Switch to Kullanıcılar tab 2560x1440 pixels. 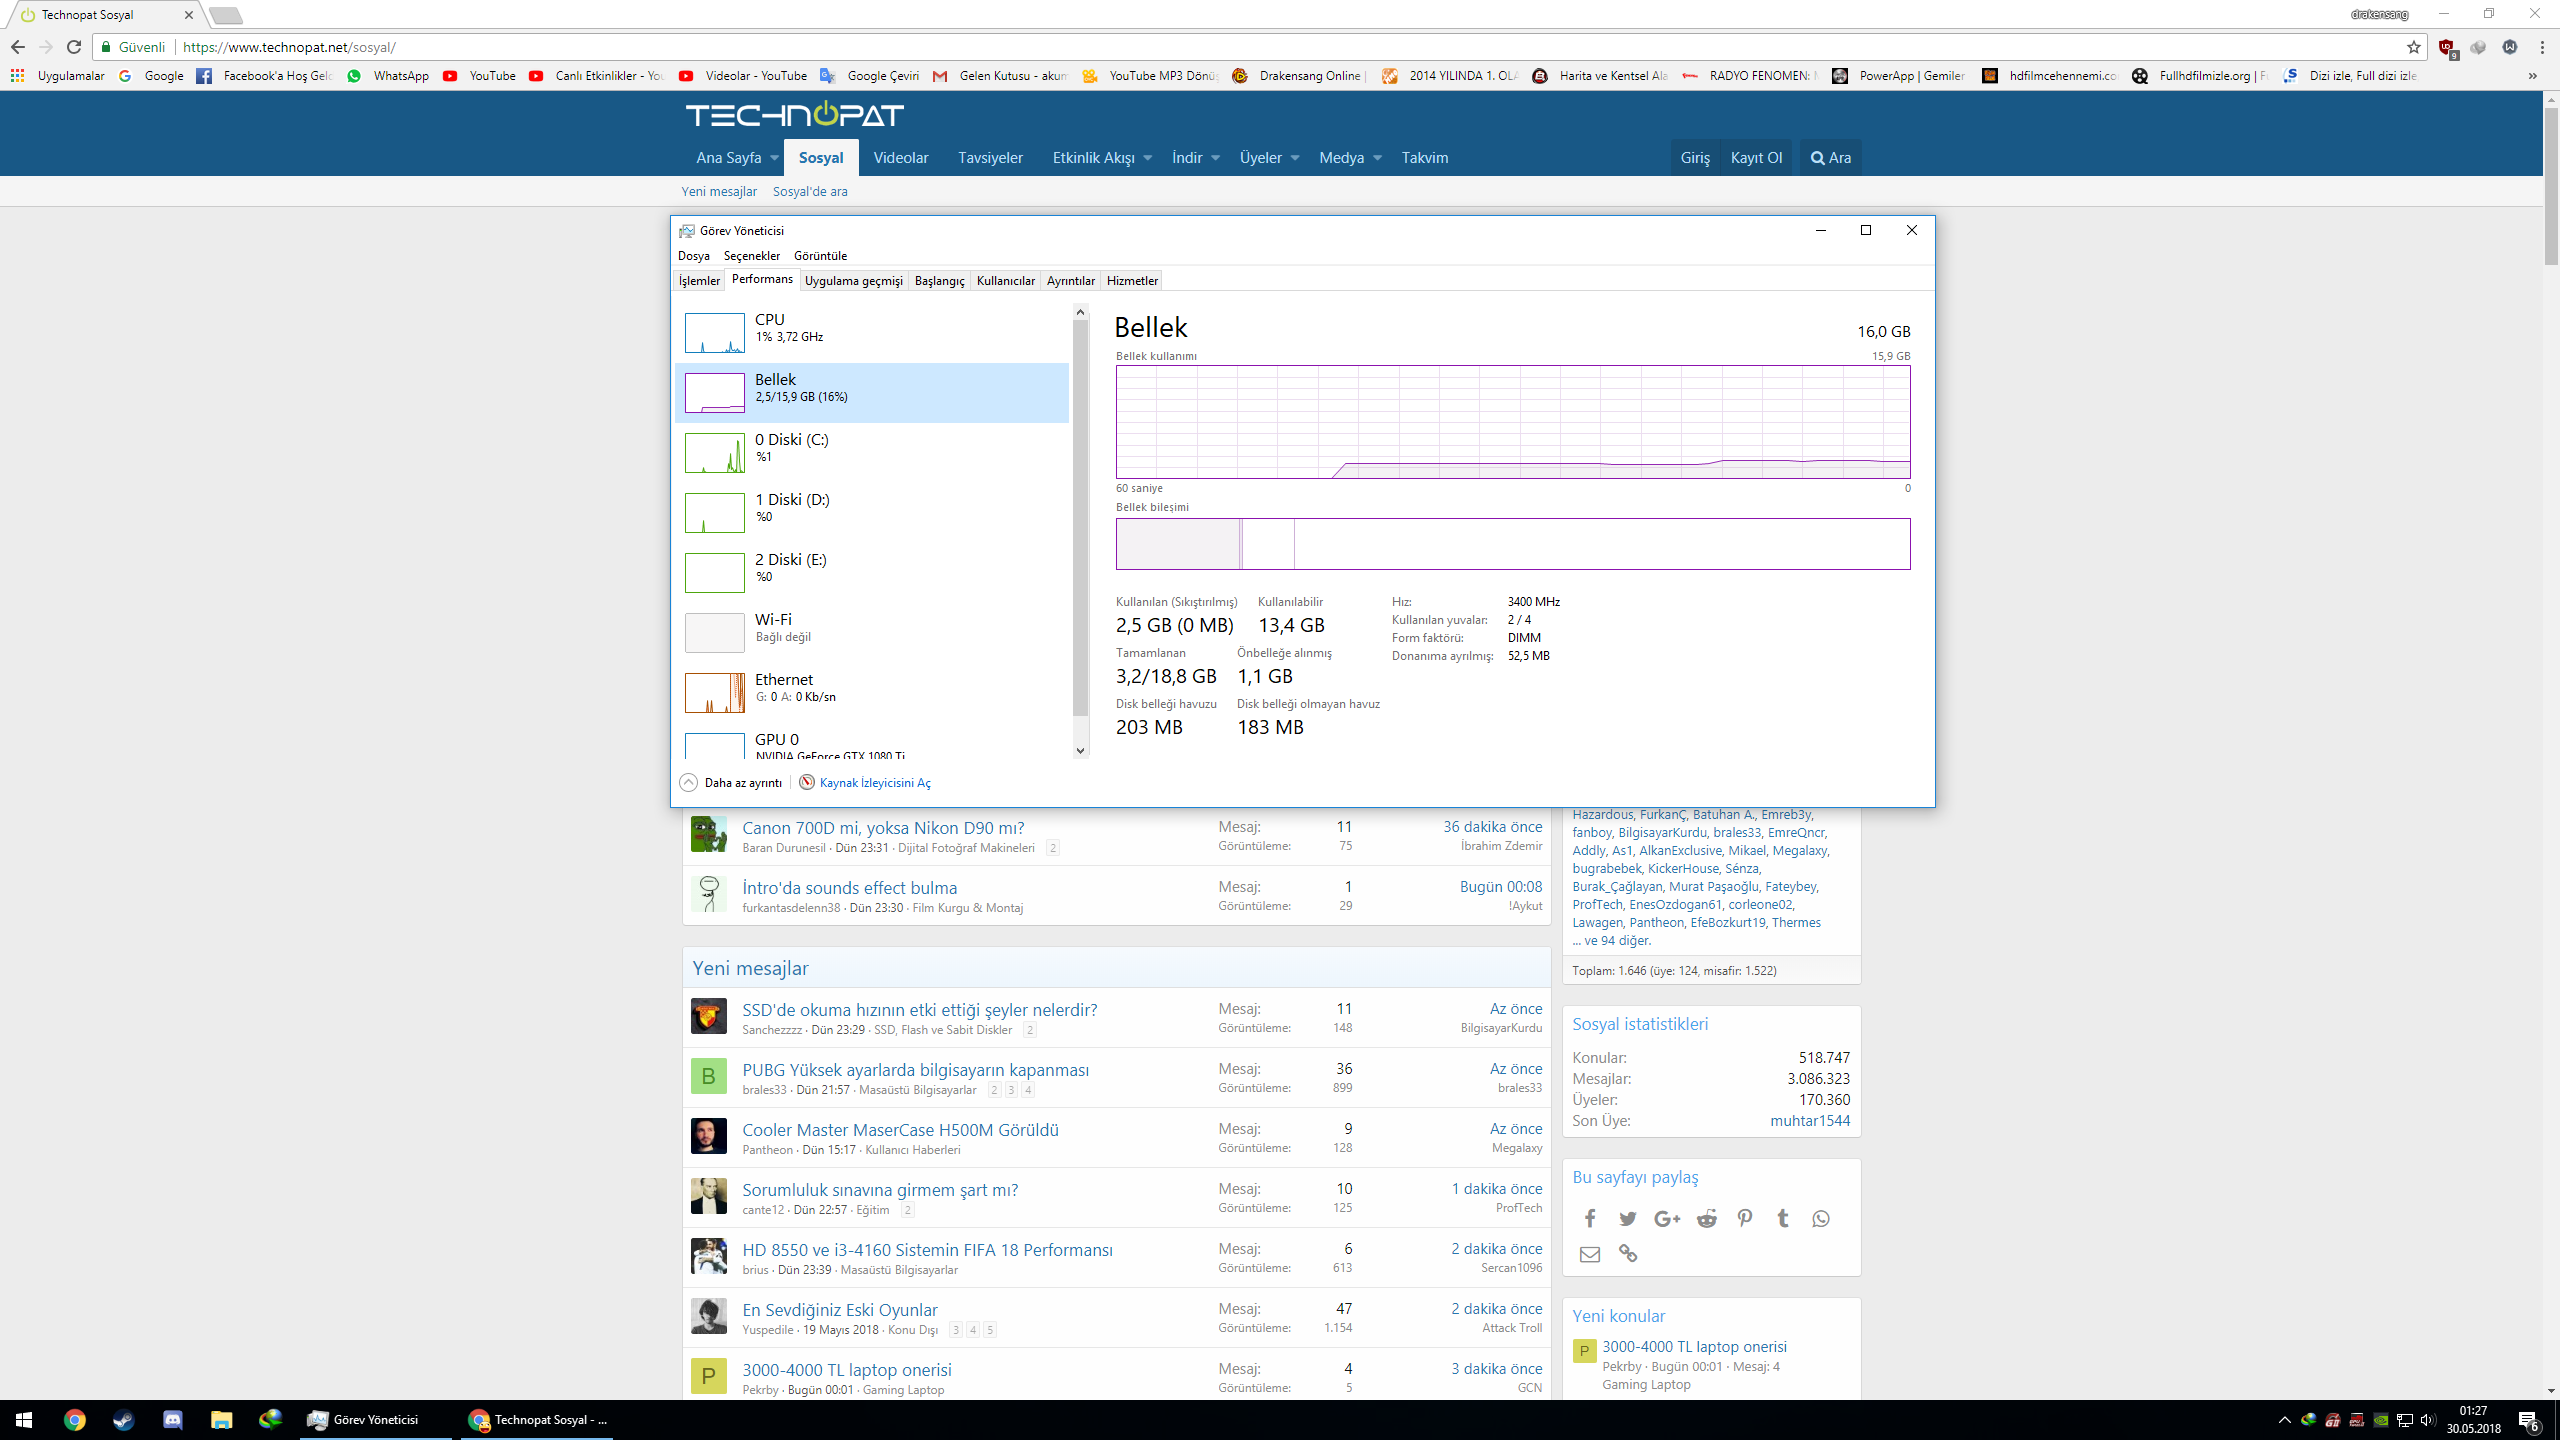(x=1005, y=280)
